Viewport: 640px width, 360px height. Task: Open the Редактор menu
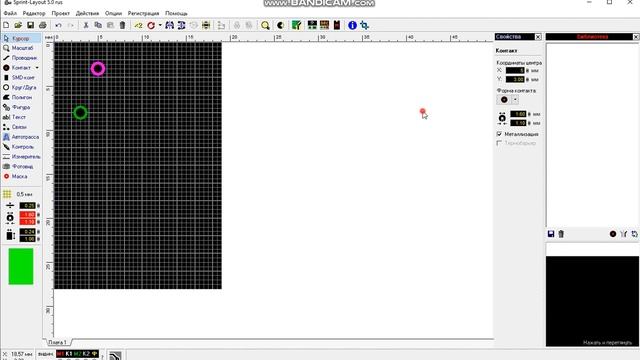point(34,13)
